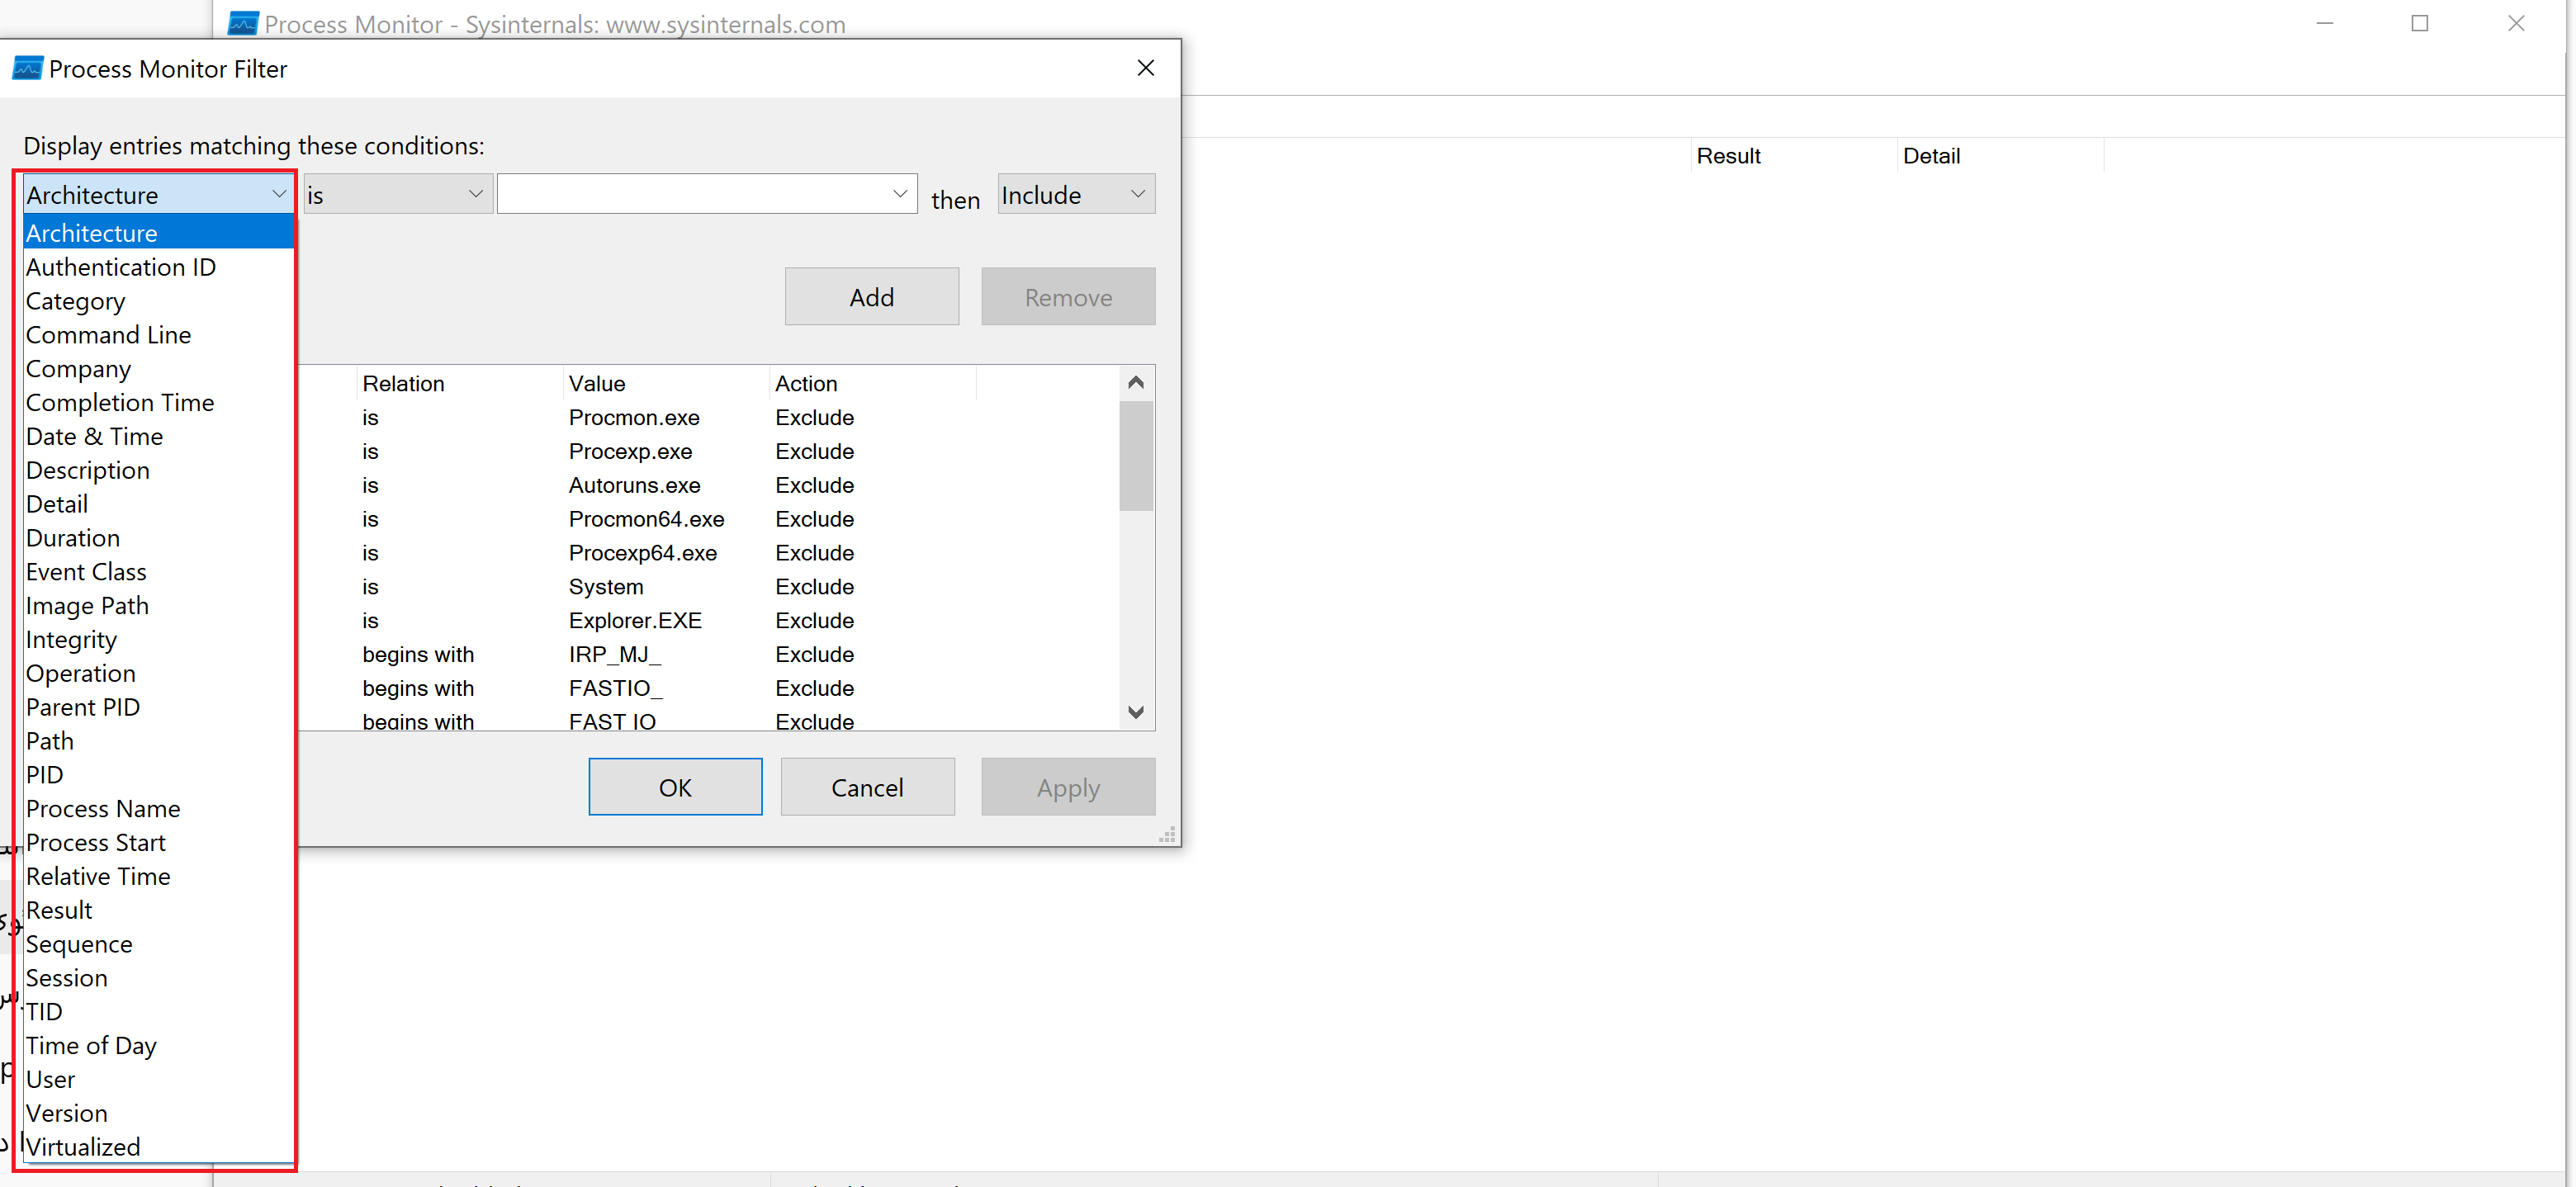Open the filter value combo box arrow
2576x1187 pixels.
[x=899, y=194]
